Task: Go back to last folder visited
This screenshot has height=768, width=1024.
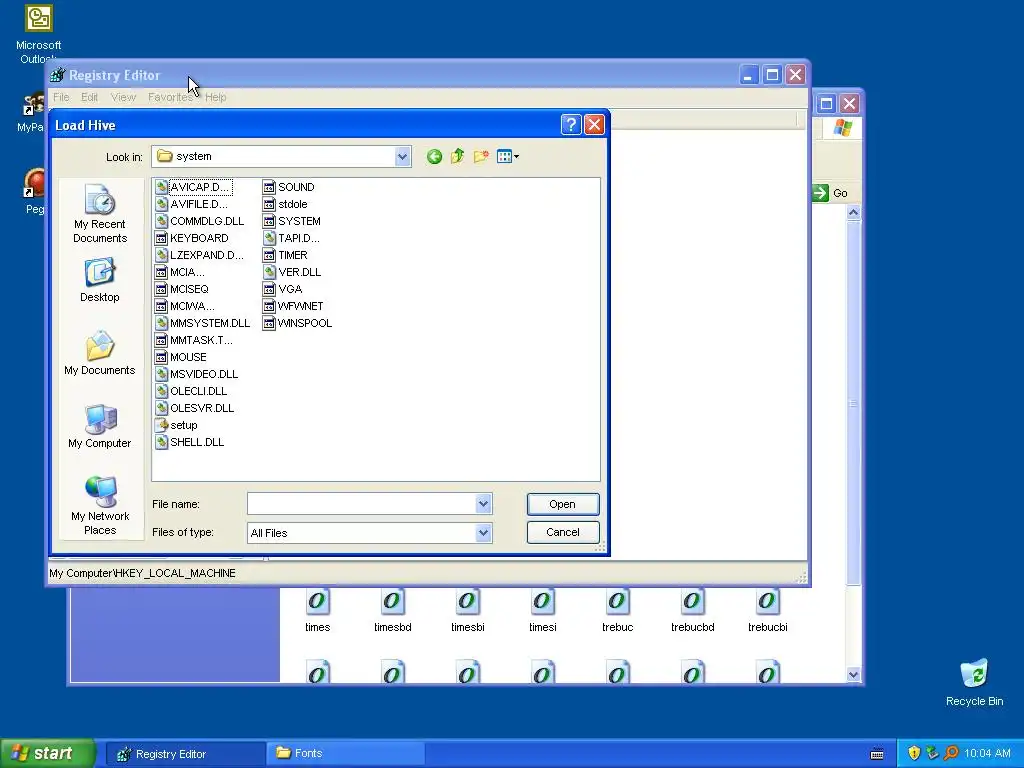Action: point(434,157)
